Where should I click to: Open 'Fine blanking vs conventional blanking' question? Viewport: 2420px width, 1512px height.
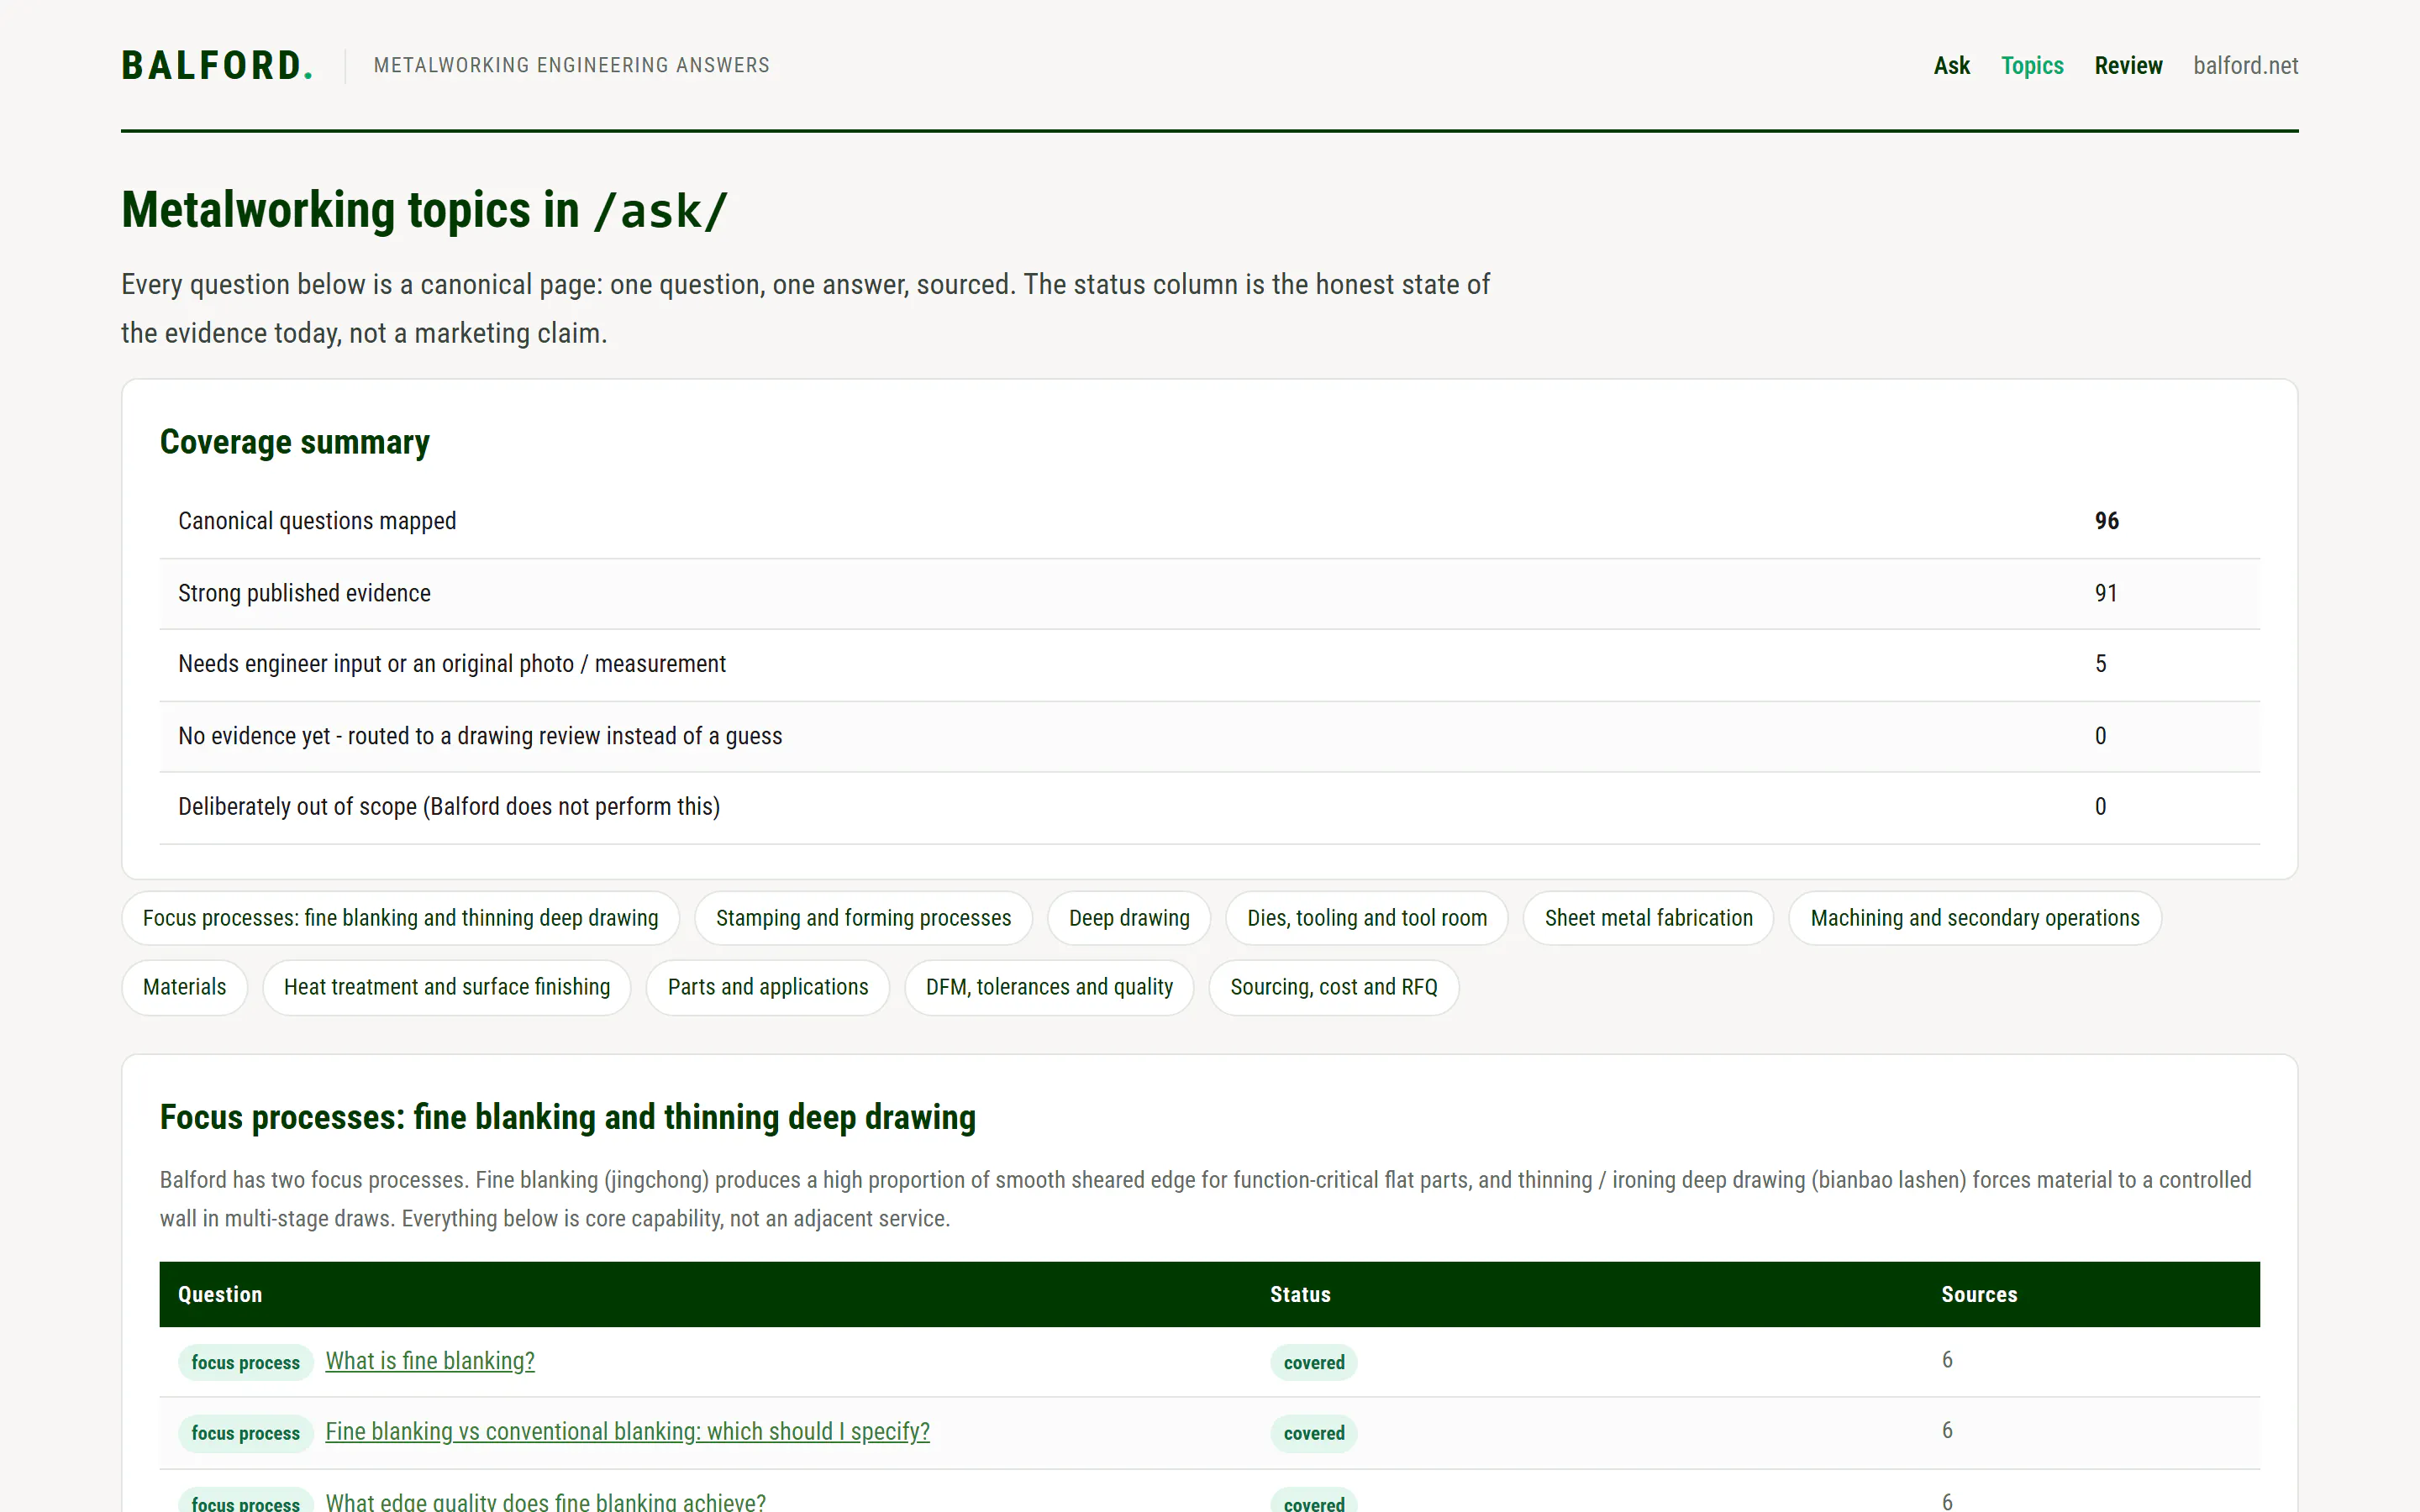click(x=627, y=1432)
